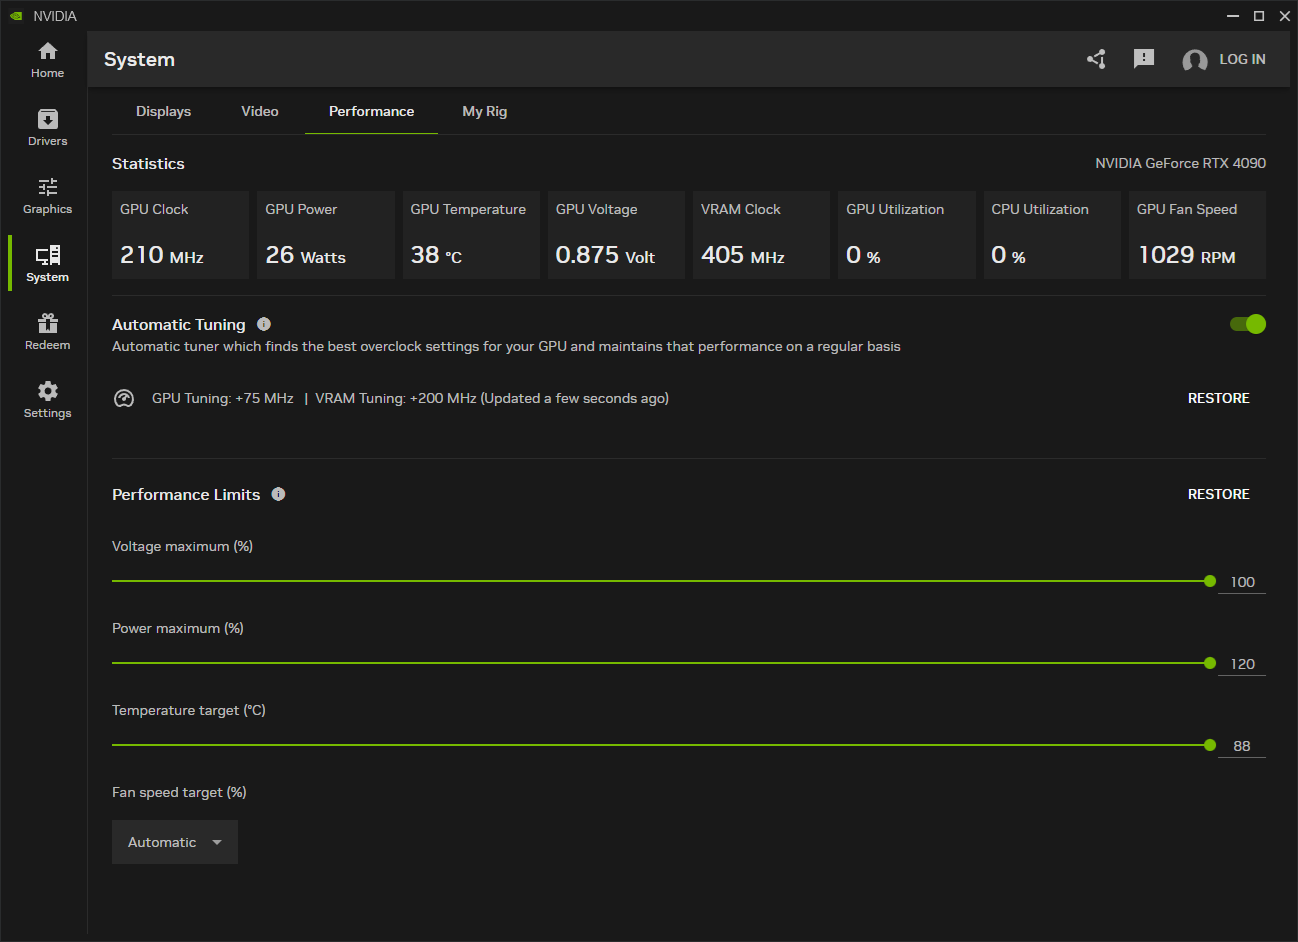Open the feedback icon in header

1144,59
